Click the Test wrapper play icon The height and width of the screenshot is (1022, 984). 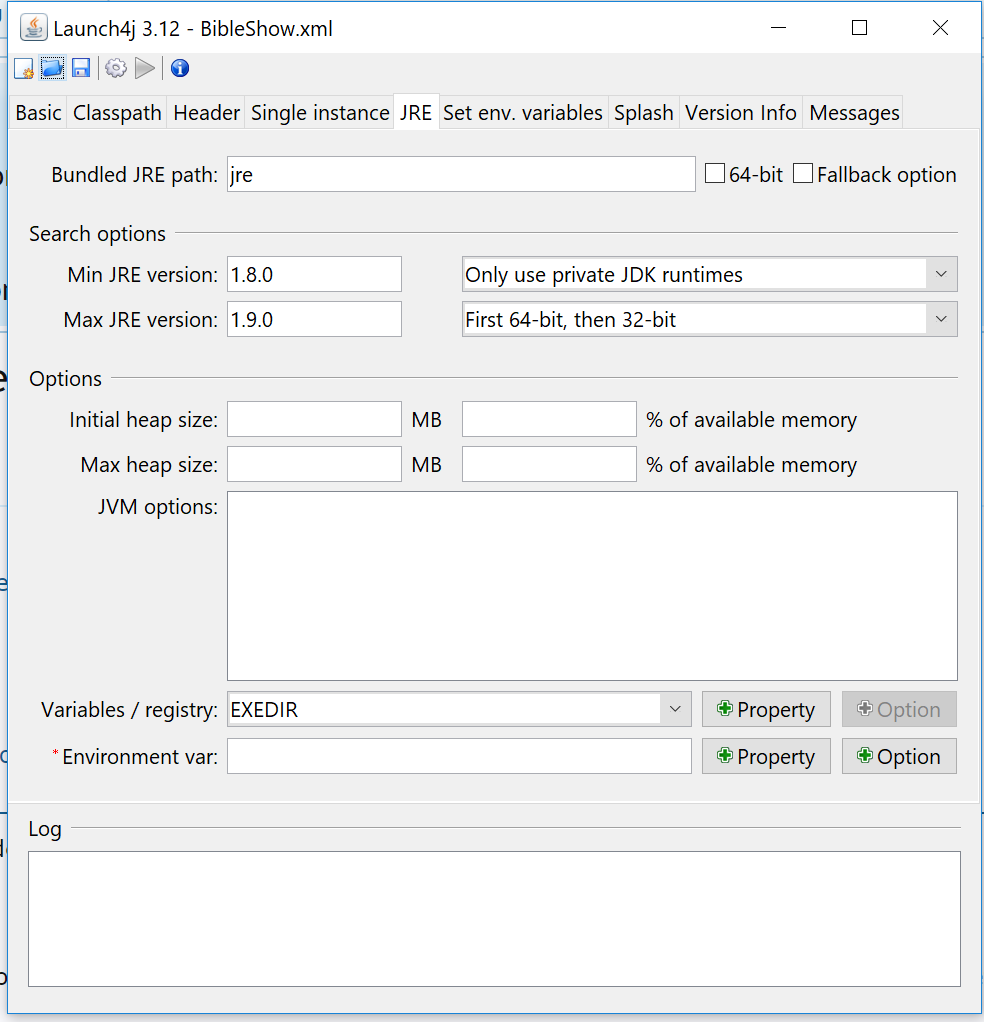click(145, 68)
